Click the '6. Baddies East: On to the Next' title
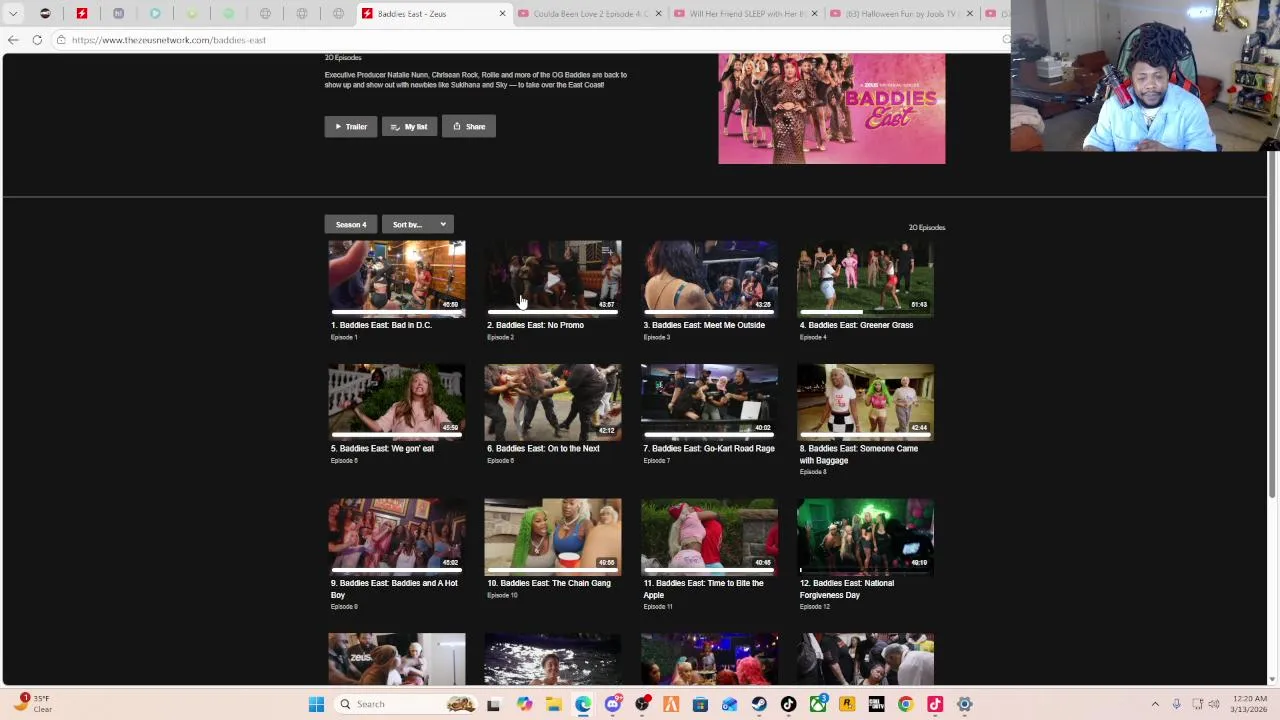The height and width of the screenshot is (720, 1280). point(543,449)
